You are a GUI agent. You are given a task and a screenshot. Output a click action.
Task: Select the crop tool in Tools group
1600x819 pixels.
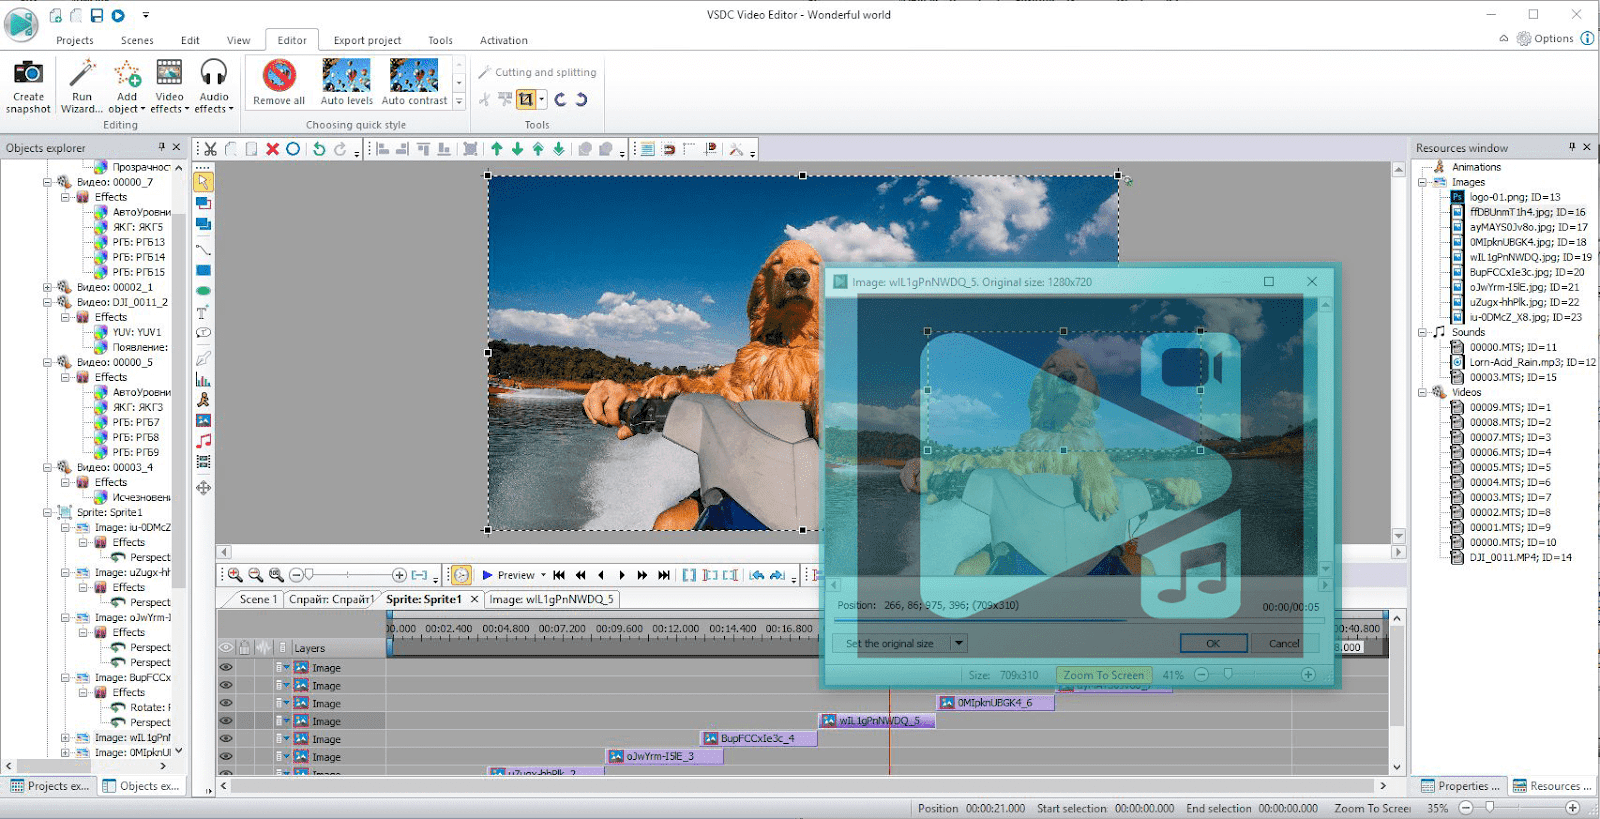click(525, 99)
